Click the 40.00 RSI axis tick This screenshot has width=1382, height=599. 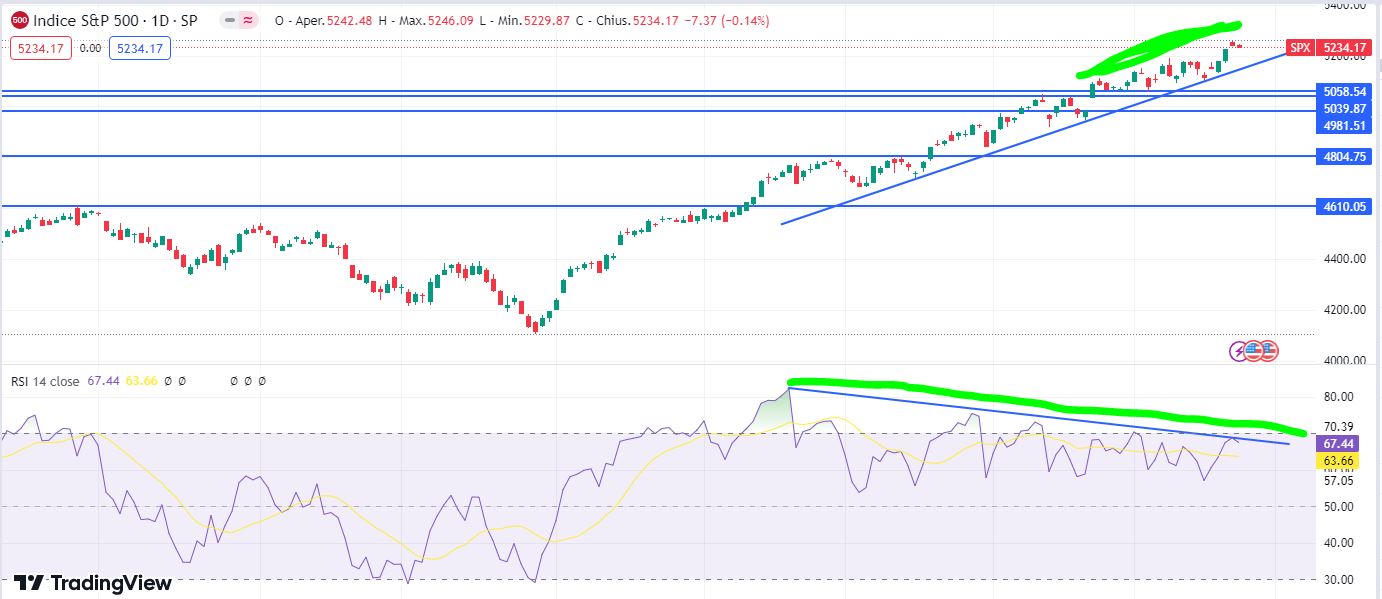1338,543
